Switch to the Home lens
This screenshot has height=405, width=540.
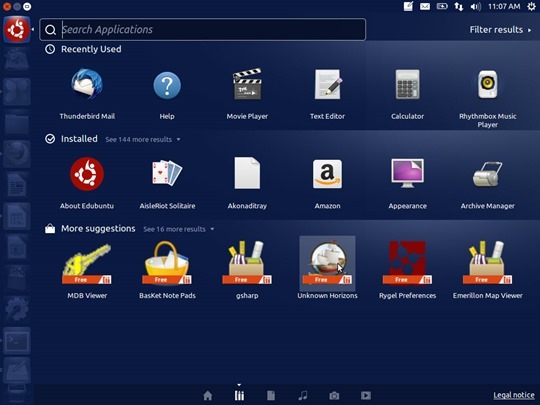click(208, 395)
